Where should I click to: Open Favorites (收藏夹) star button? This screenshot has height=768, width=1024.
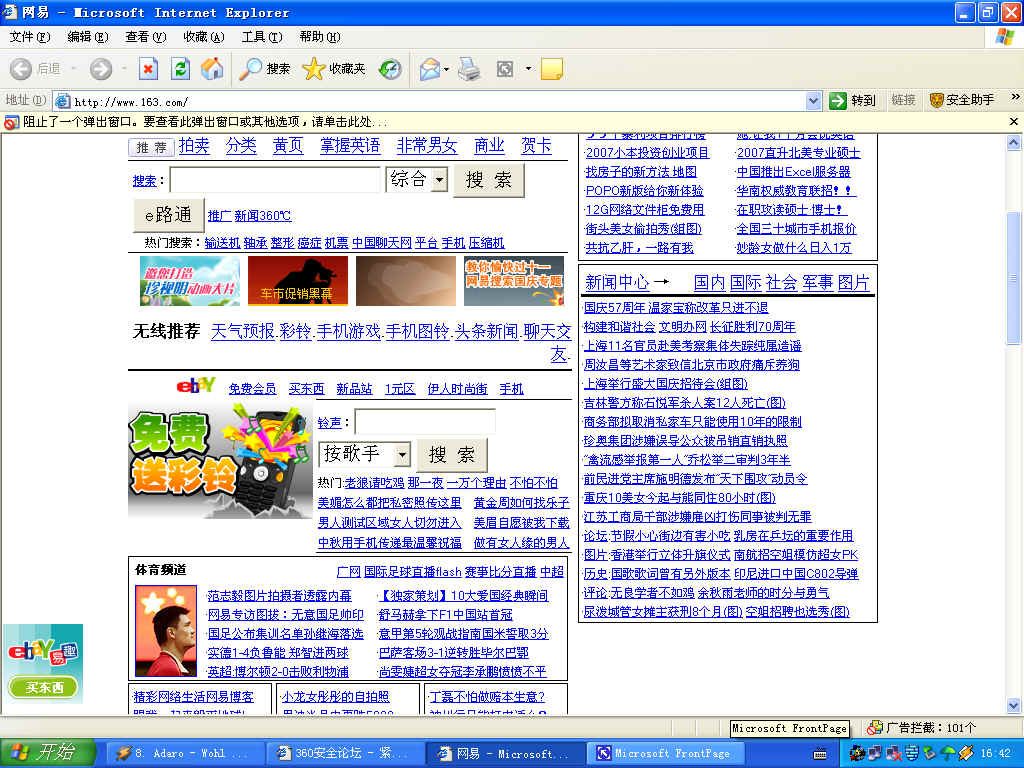pyautogui.click(x=334, y=69)
